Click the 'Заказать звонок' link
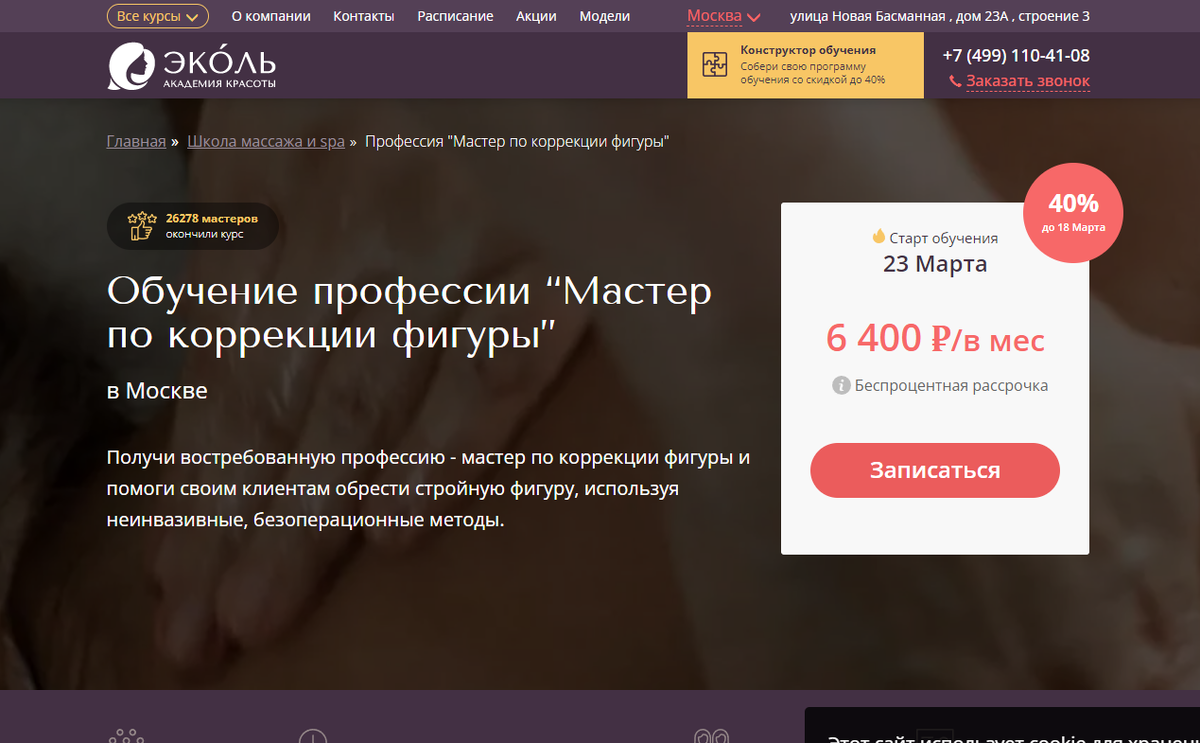 (x=1028, y=81)
